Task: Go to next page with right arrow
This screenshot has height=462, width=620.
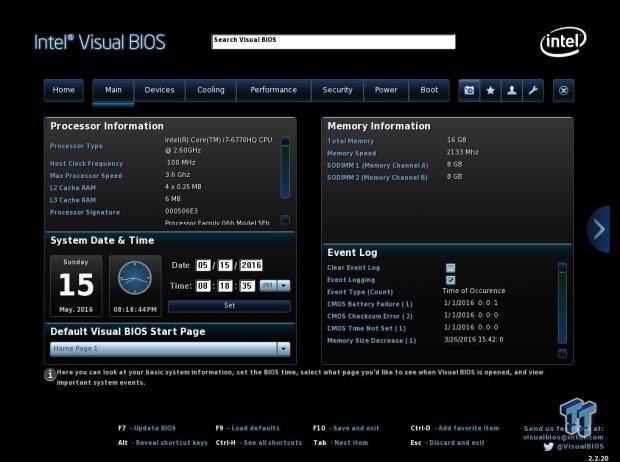Action: coord(599,229)
